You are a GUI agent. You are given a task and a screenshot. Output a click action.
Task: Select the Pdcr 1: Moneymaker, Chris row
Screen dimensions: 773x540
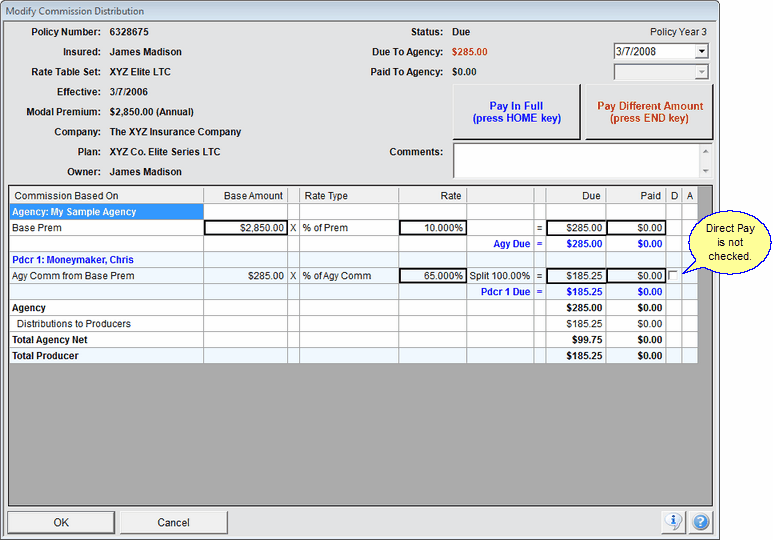[106, 260]
